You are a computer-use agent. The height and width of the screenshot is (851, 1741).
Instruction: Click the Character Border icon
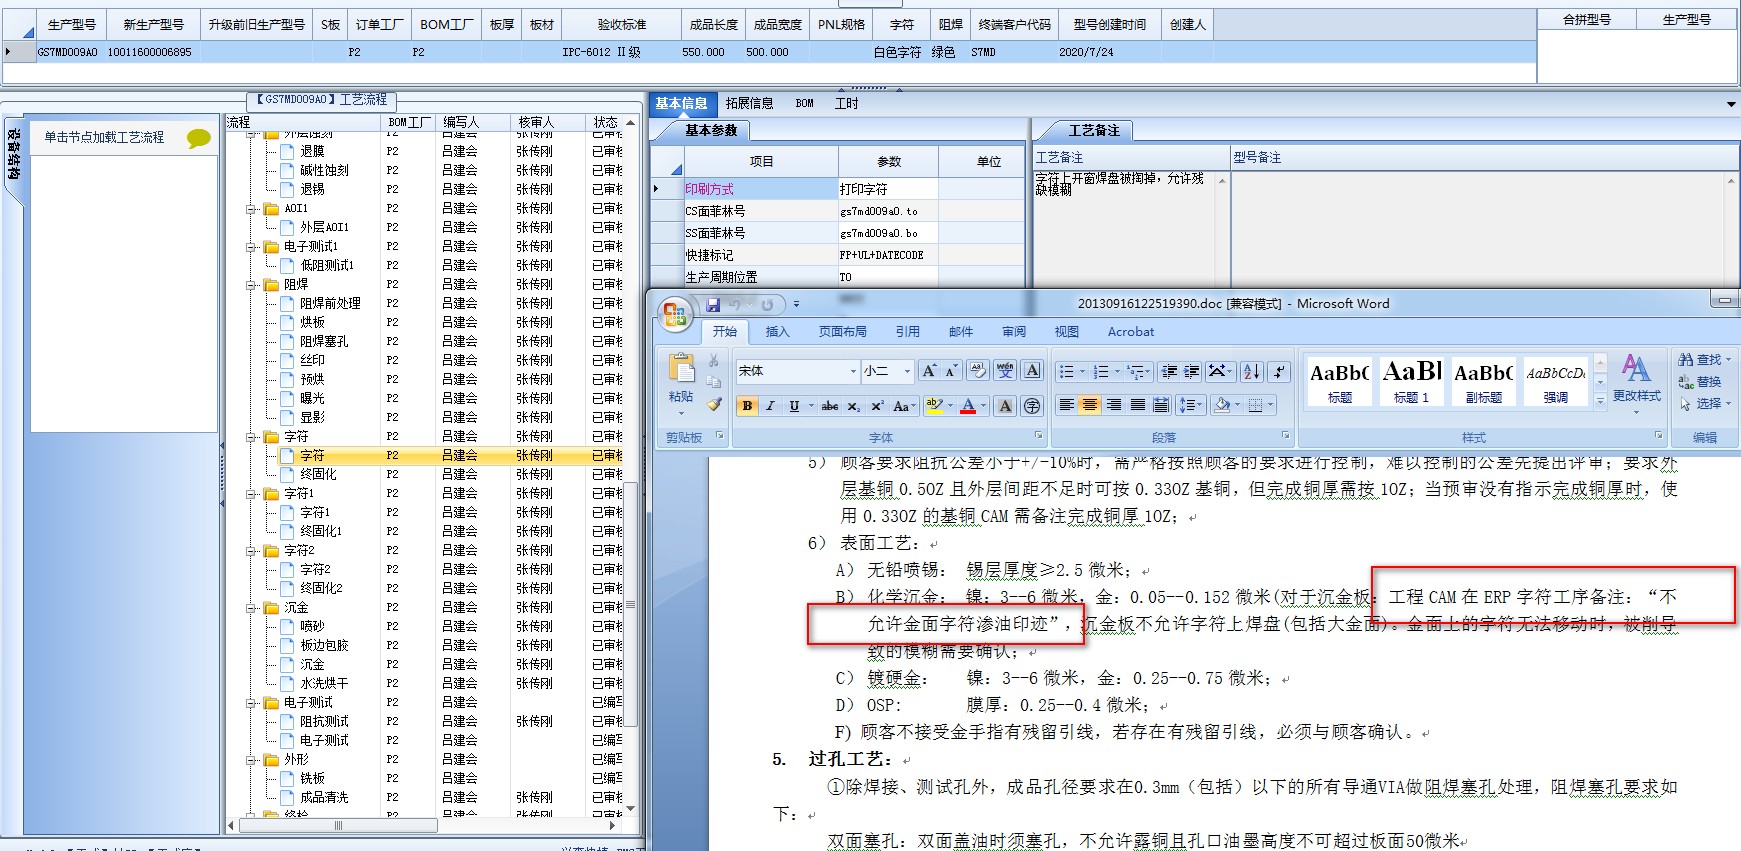(x=1033, y=371)
